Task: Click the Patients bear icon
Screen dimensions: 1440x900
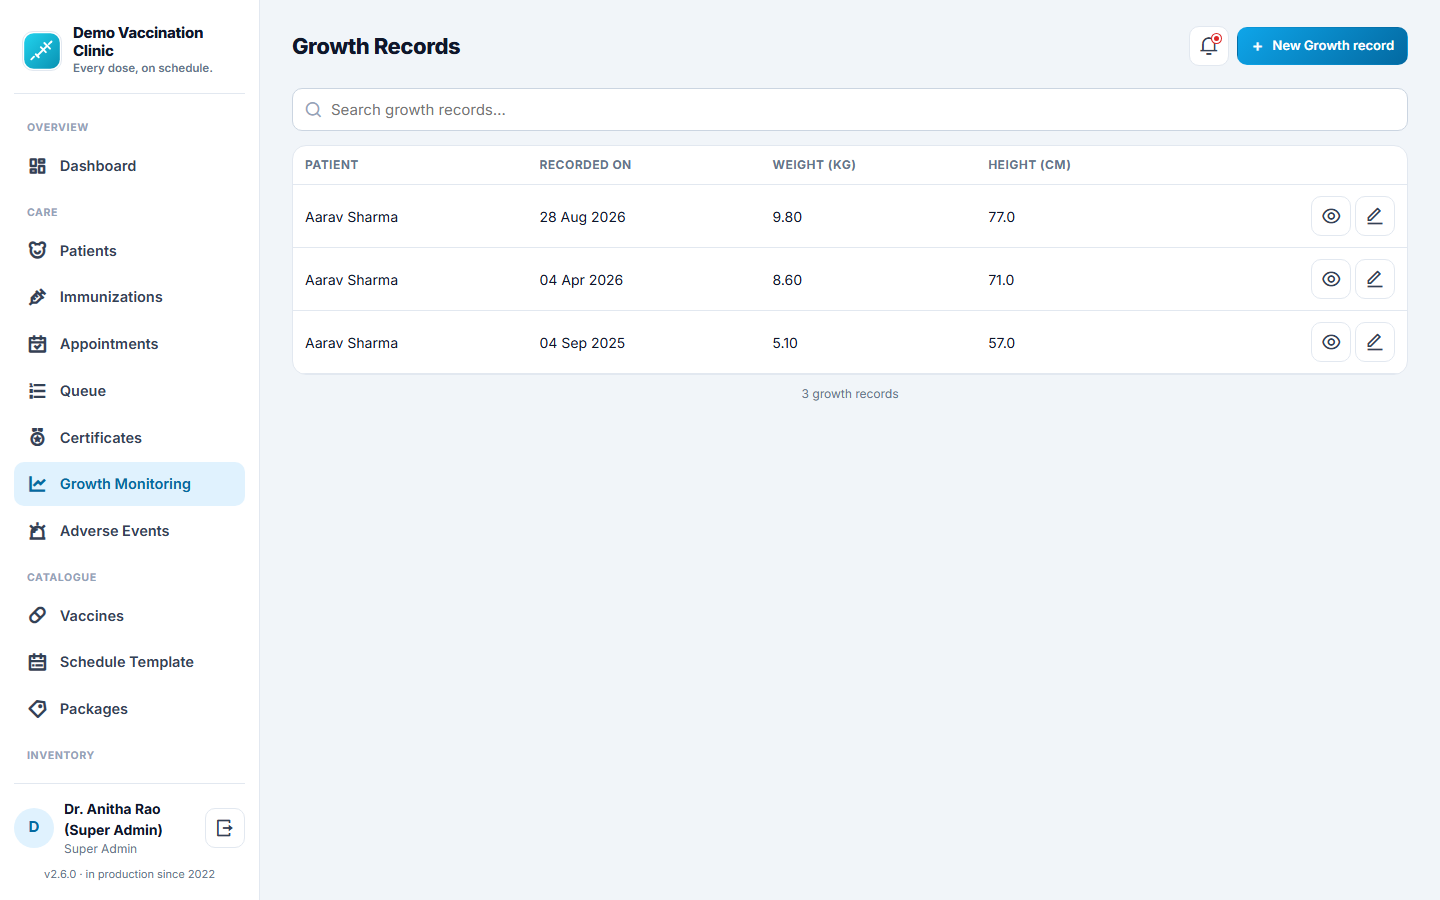Action: coord(38,251)
